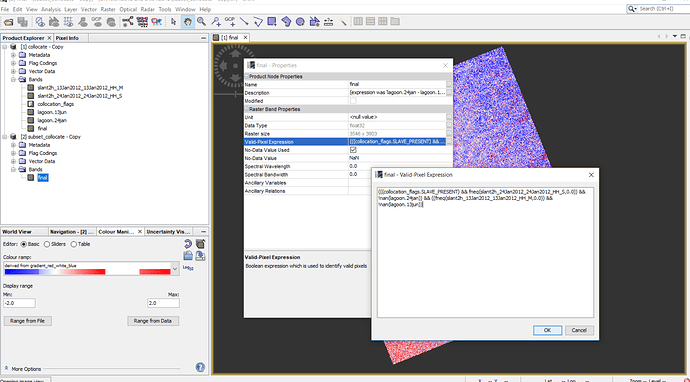Viewport: 690px width, 382px height.
Task: Select slant2h_13Jan2012_13Jan2012_HH_M band
Action: pos(80,88)
